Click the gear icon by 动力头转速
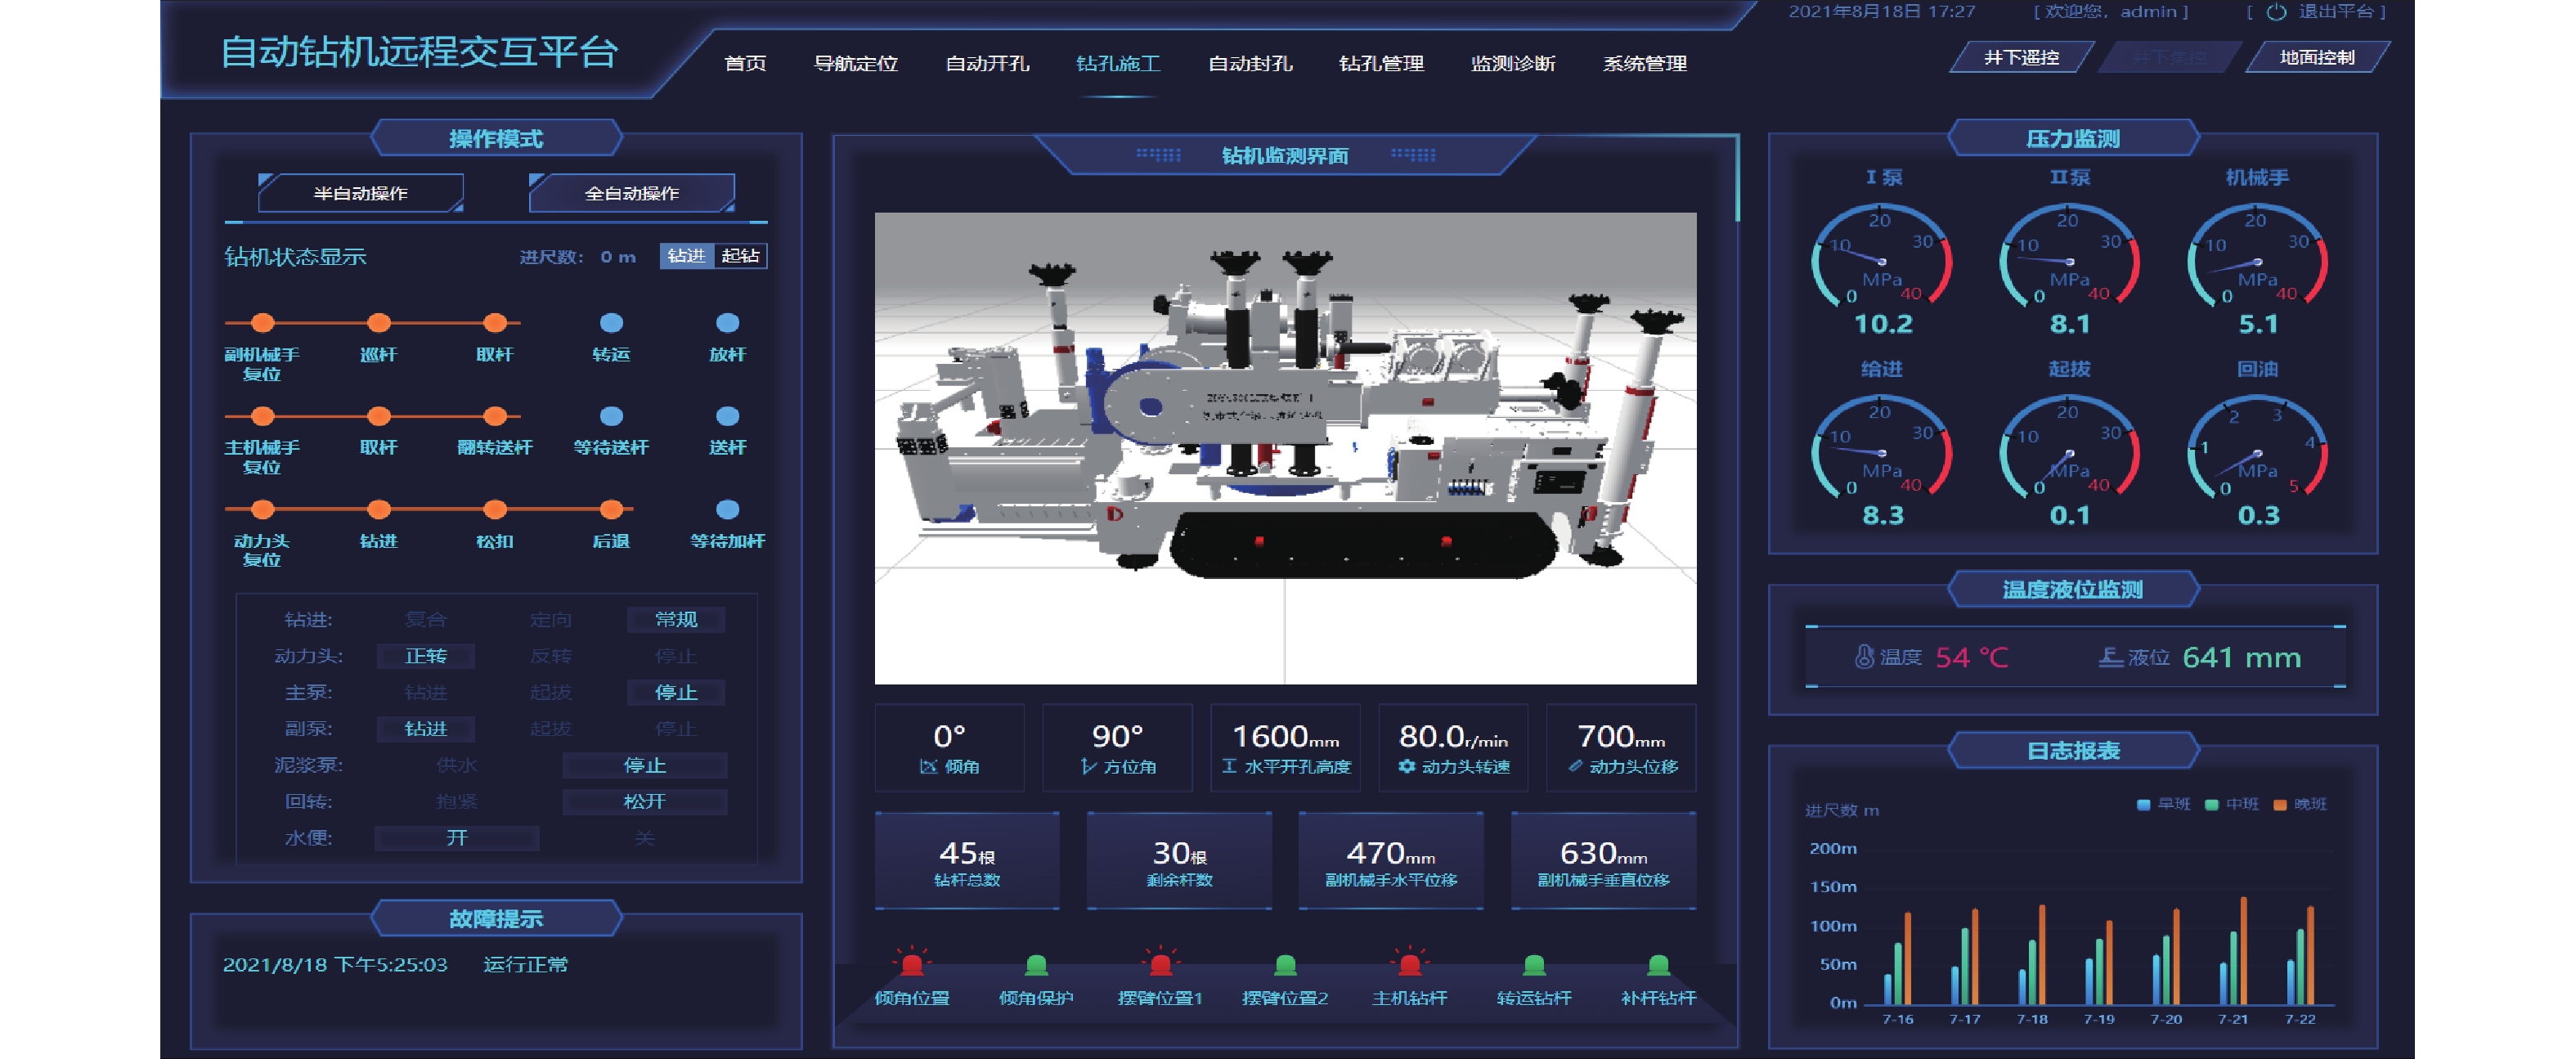Image resolution: width=2576 pixels, height=1059 pixels. click(1407, 767)
